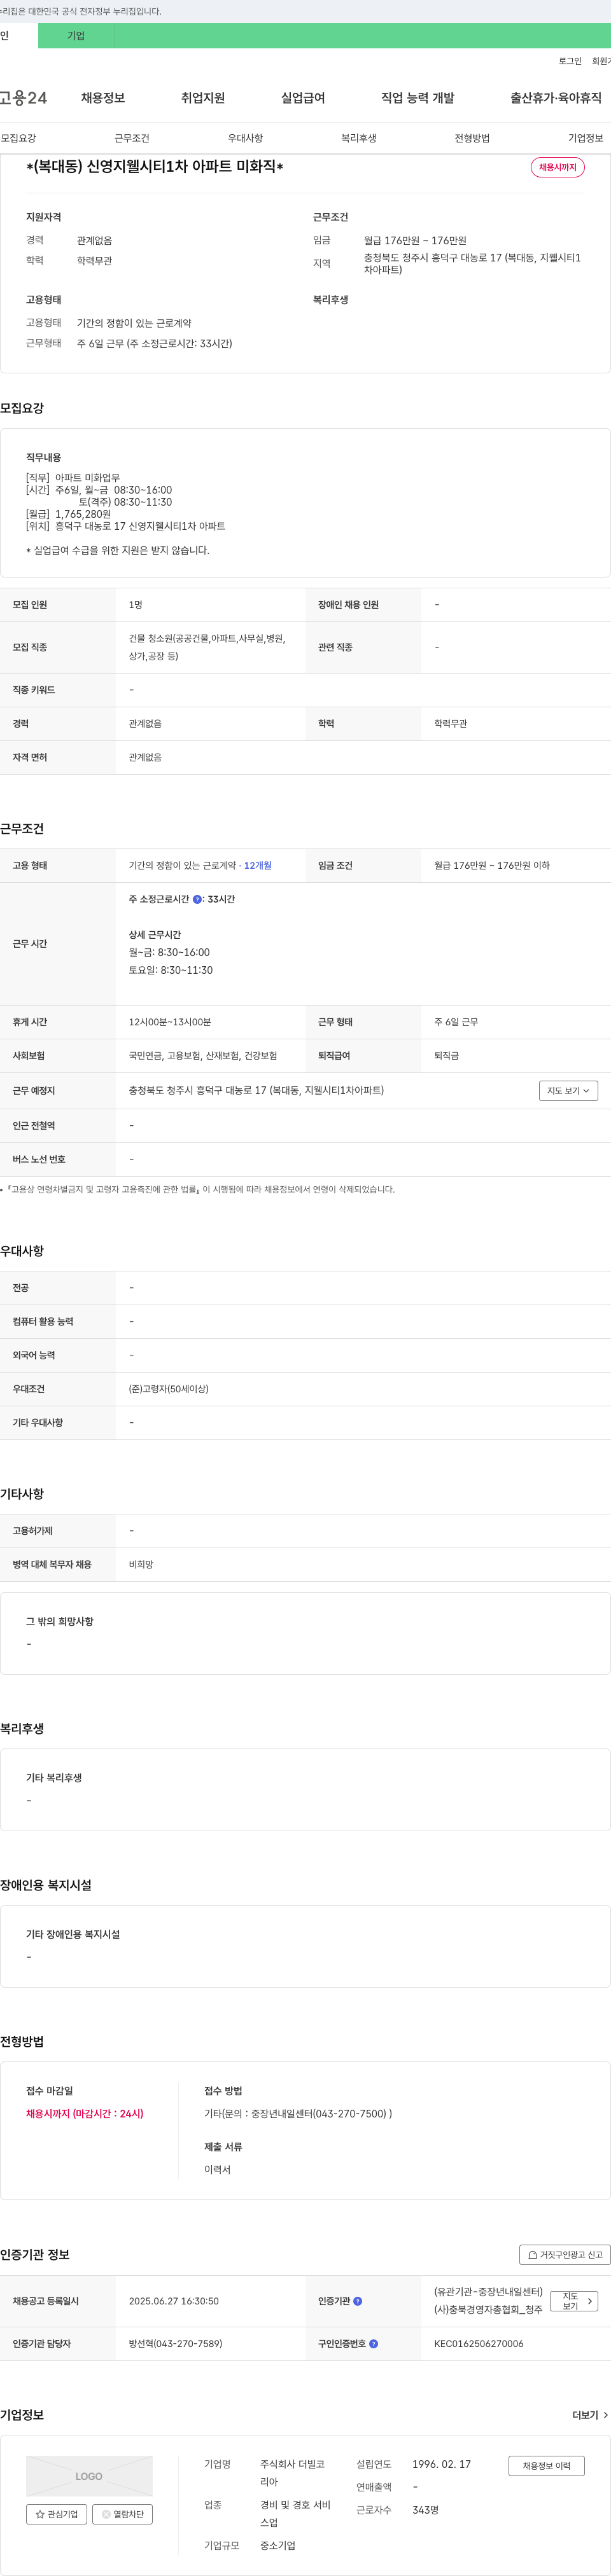Report with 거짓구인광고 신고 button

pyautogui.click(x=565, y=2254)
